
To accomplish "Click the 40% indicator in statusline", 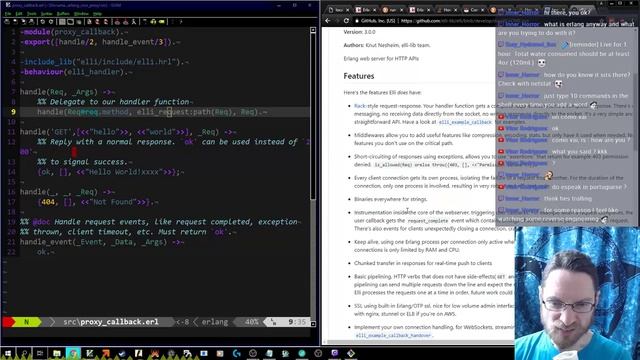I will tap(251, 322).
